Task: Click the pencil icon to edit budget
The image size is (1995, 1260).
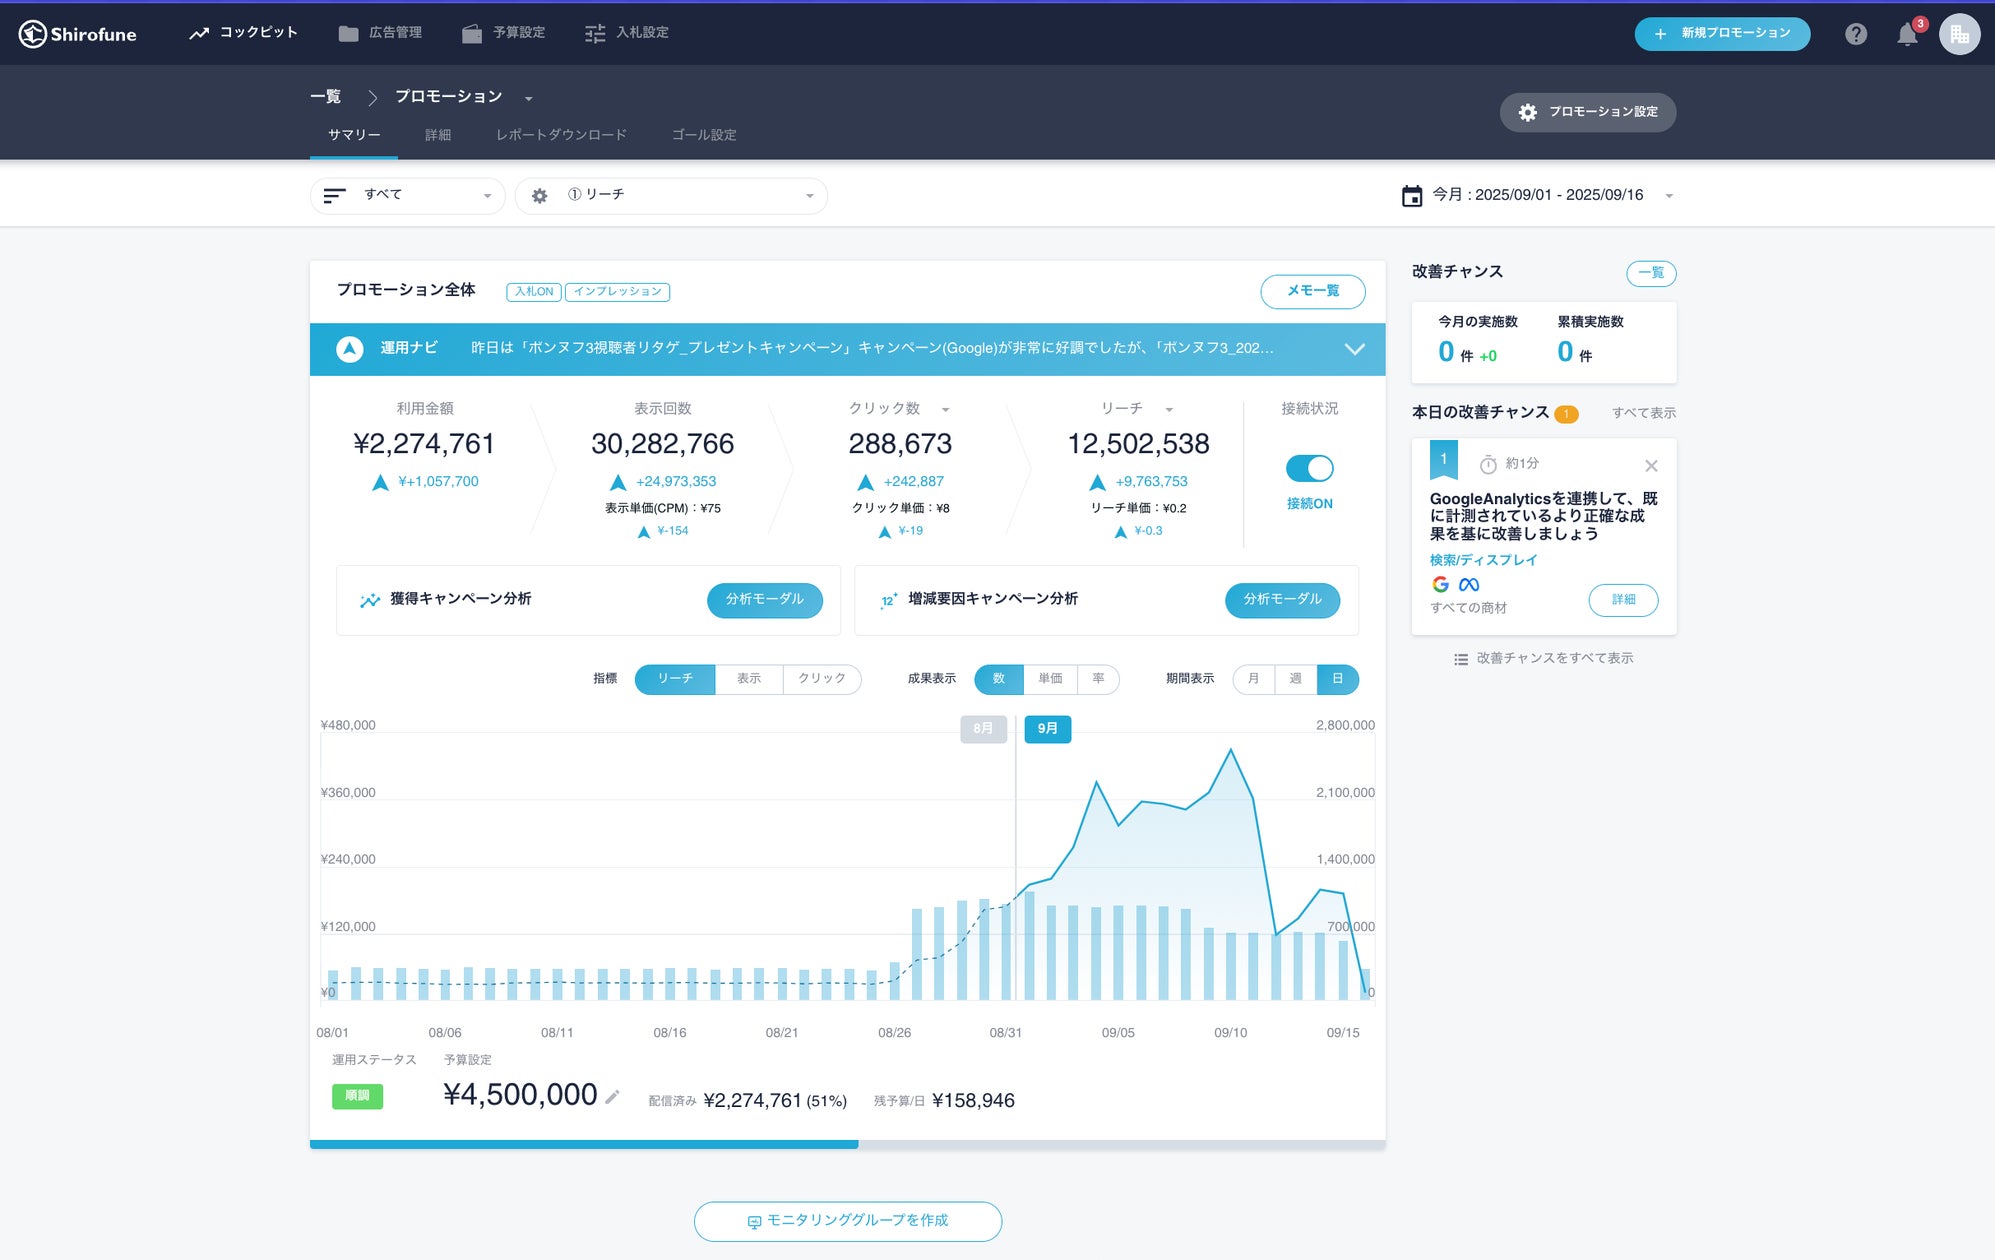Action: [x=612, y=1097]
